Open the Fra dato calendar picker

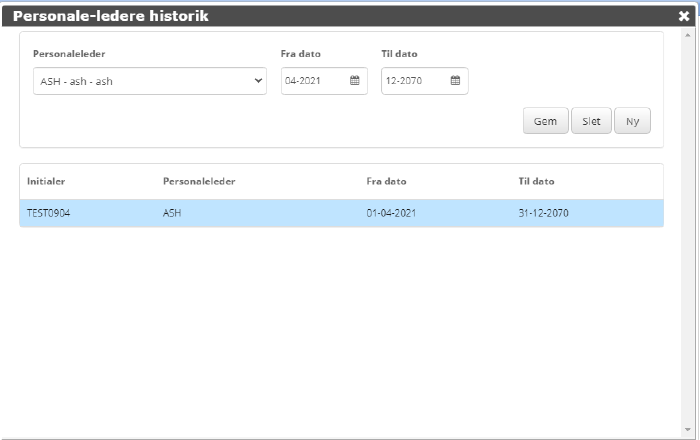tap(354, 81)
